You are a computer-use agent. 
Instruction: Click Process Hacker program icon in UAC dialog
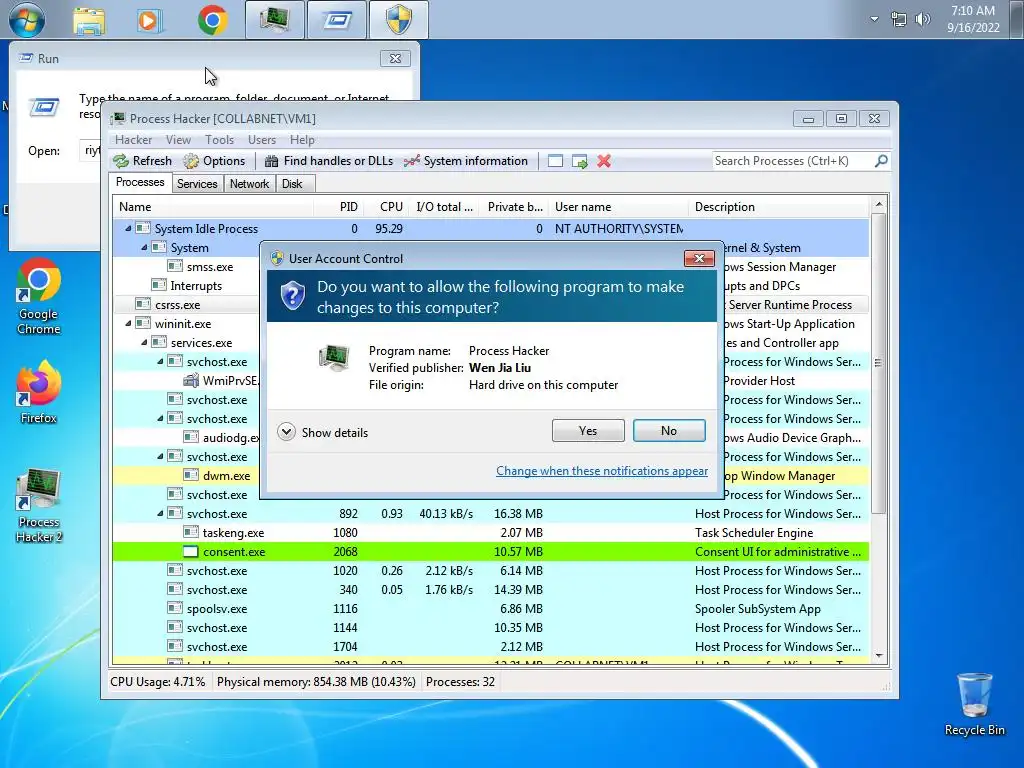[334, 358]
